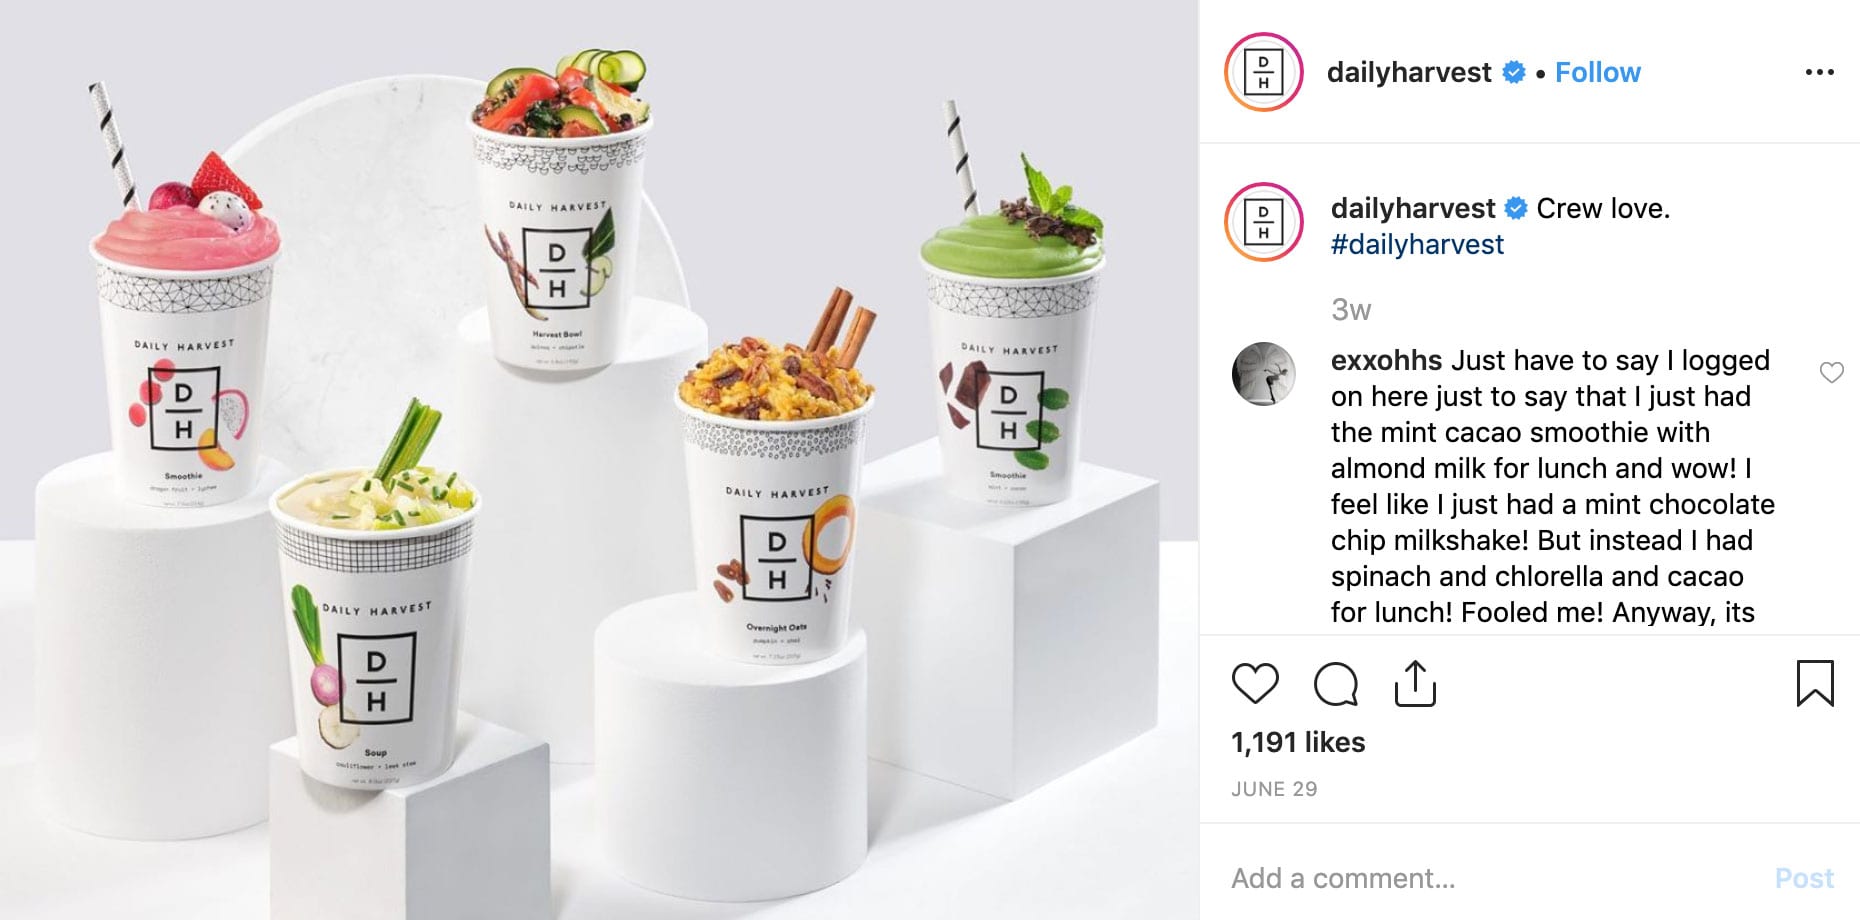This screenshot has height=920, width=1860.
Task: Open the dailyharvest profile picture in the header
Action: [1263, 72]
